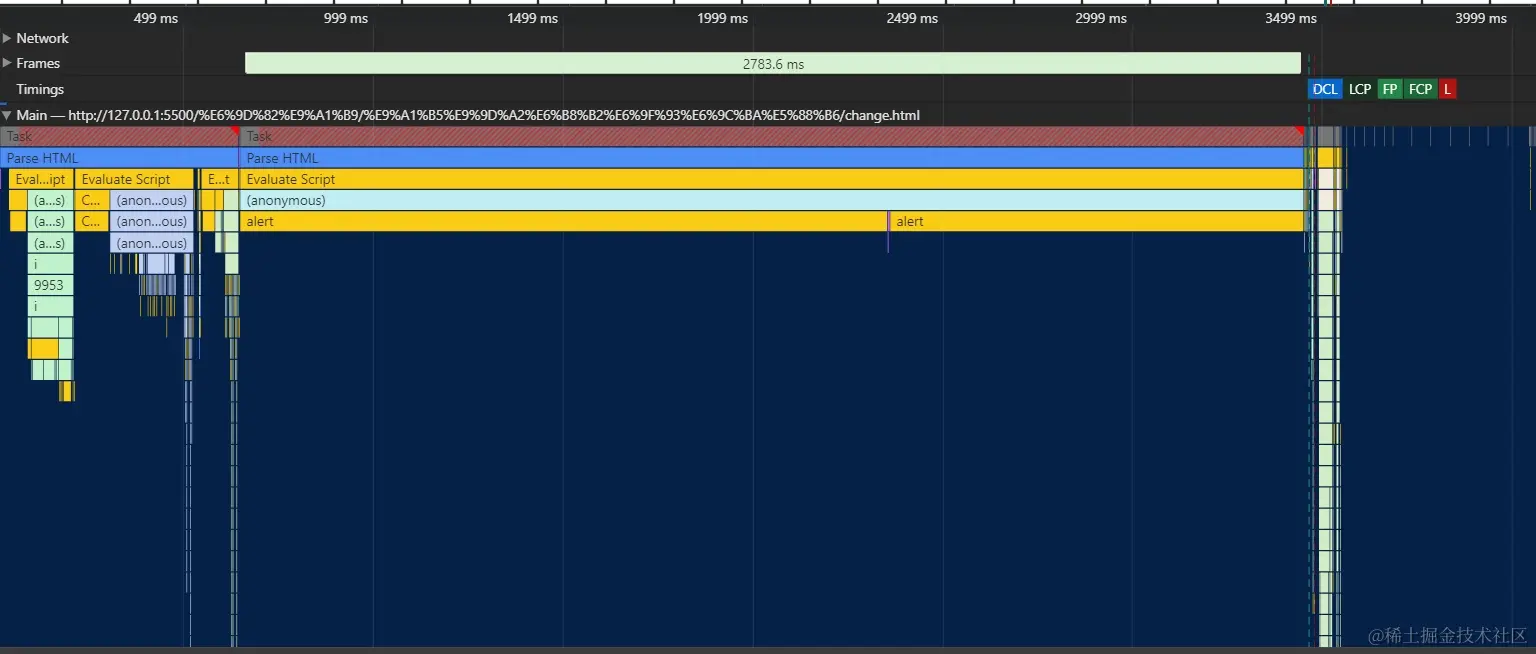Screen dimensions: 1536x654
Task: Click the FP timing marker
Action: click(x=1390, y=89)
